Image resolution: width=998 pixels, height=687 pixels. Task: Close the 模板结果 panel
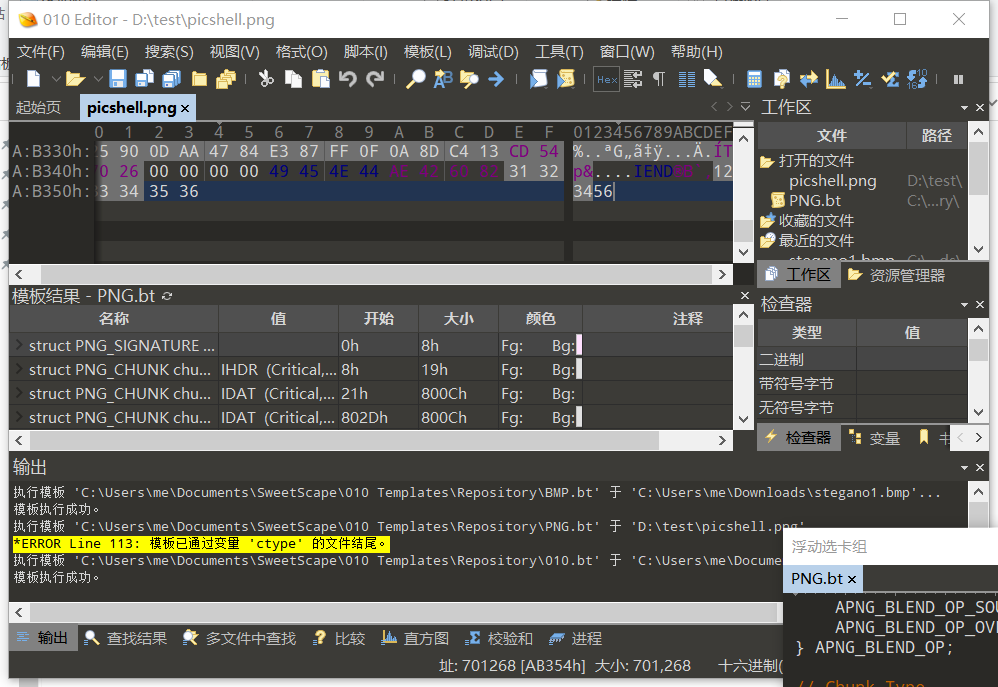click(745, 295)
